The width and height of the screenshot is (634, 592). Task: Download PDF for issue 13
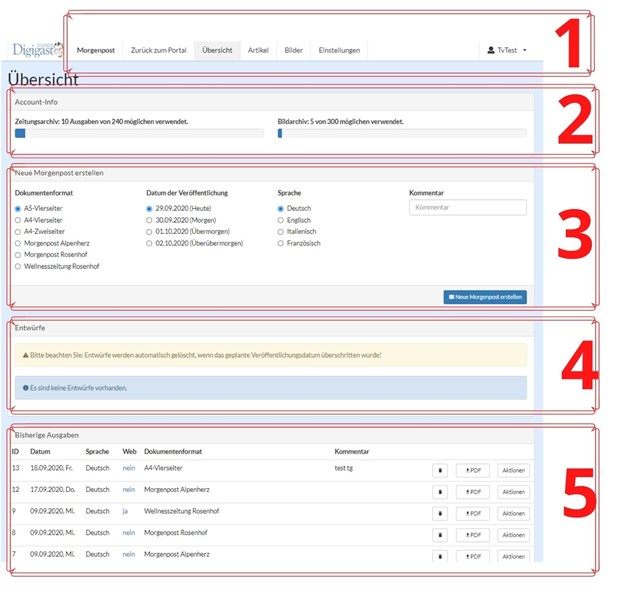click(473, 470)
